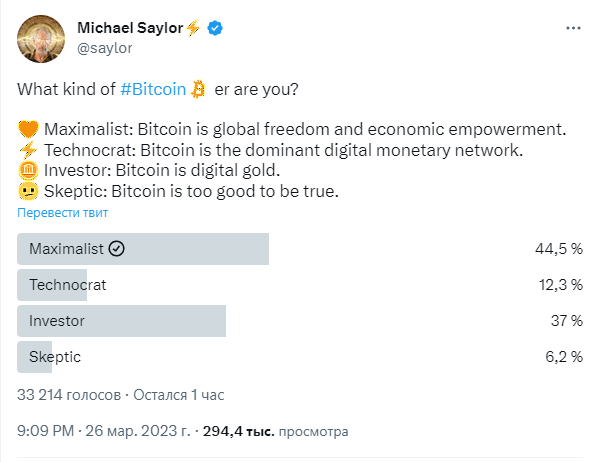Click the lightning bolt Technocrat emoji

28,150
